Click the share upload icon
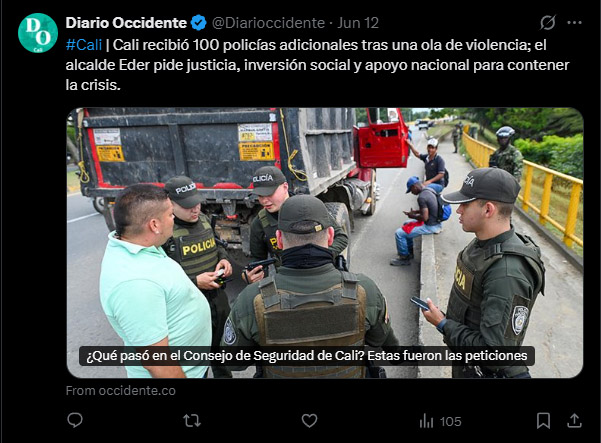Screen dimensions: 601x443 click(x=574, y=421)
